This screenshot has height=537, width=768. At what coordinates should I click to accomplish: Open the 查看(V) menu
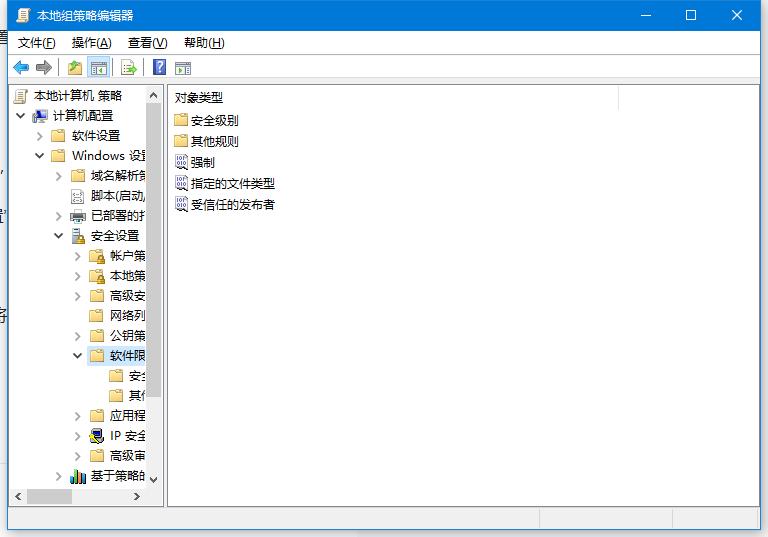tap(147, 43)
